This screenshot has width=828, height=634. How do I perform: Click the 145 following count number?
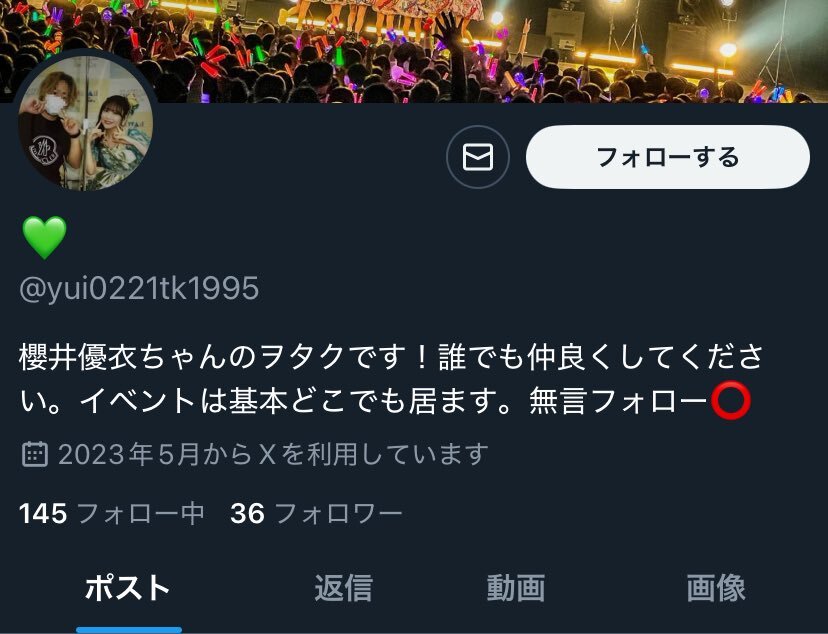(43, 514)
